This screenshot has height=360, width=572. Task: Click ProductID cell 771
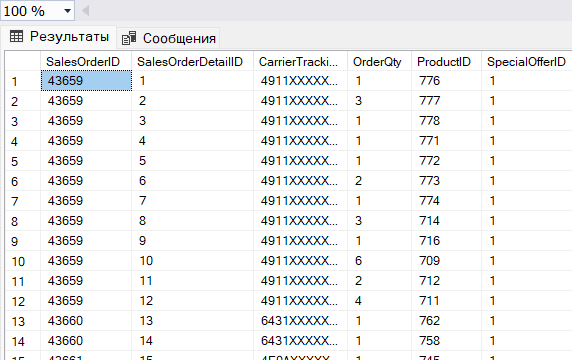(447, 141)
